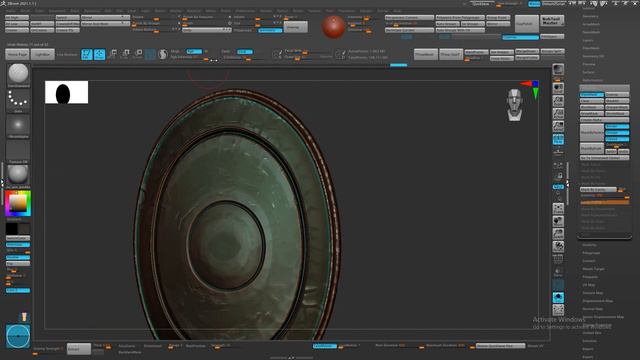Click the Rotate view icon in right shelf

point(558,247)
